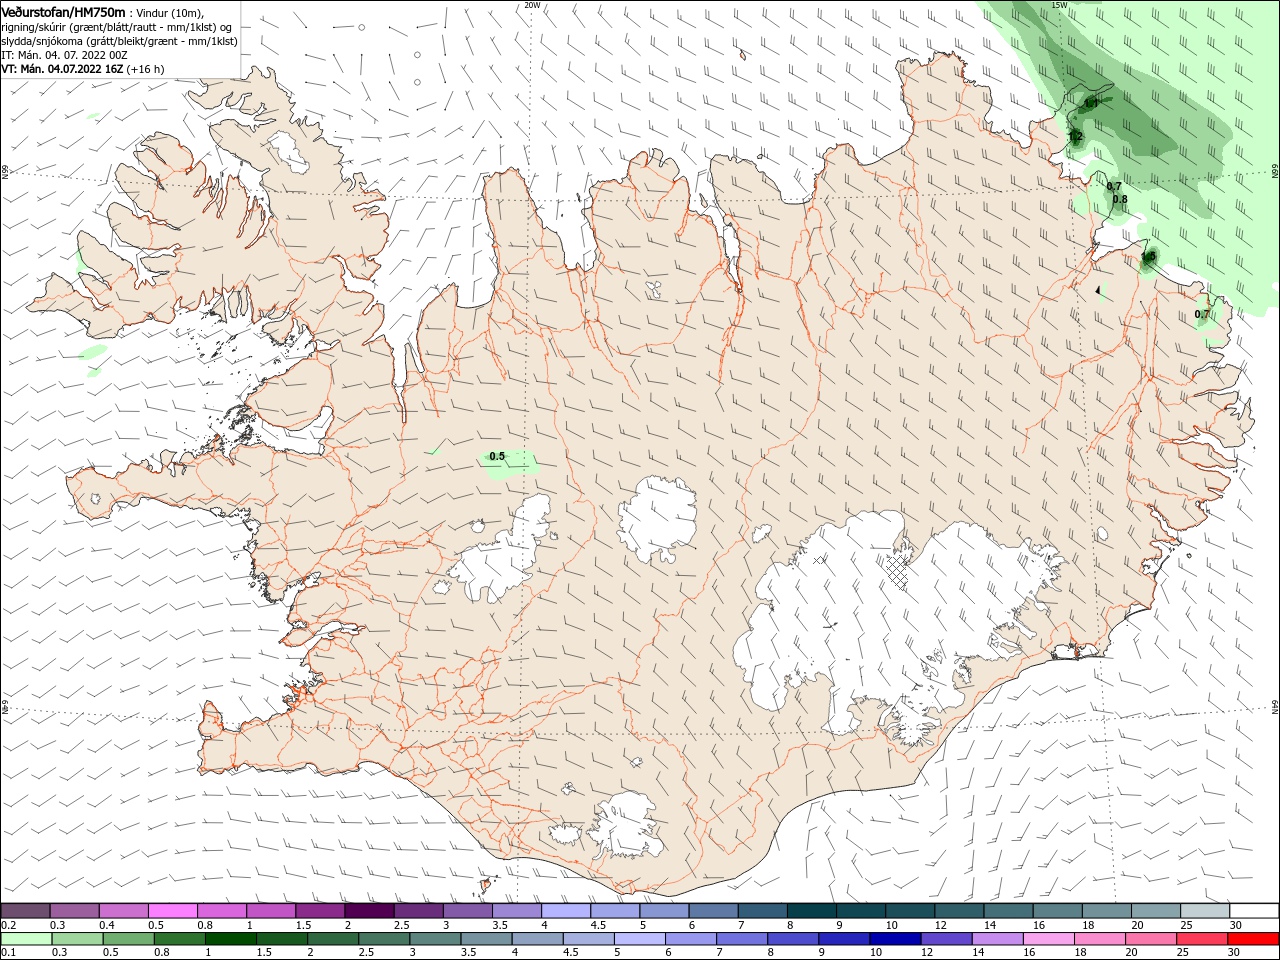
Task: Pick the bright red lower swatch labeled 30
Action: 1254,939
